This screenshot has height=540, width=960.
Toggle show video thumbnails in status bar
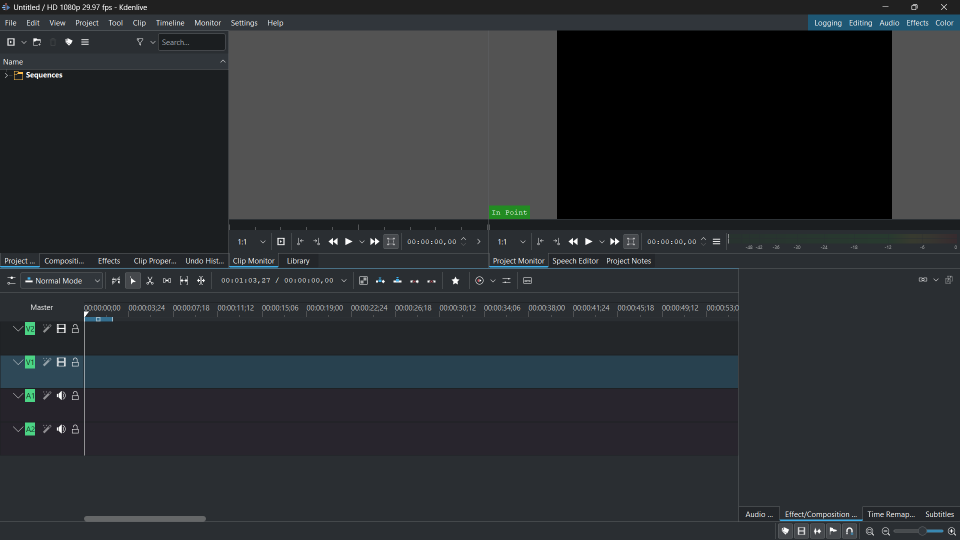[801, 531]
